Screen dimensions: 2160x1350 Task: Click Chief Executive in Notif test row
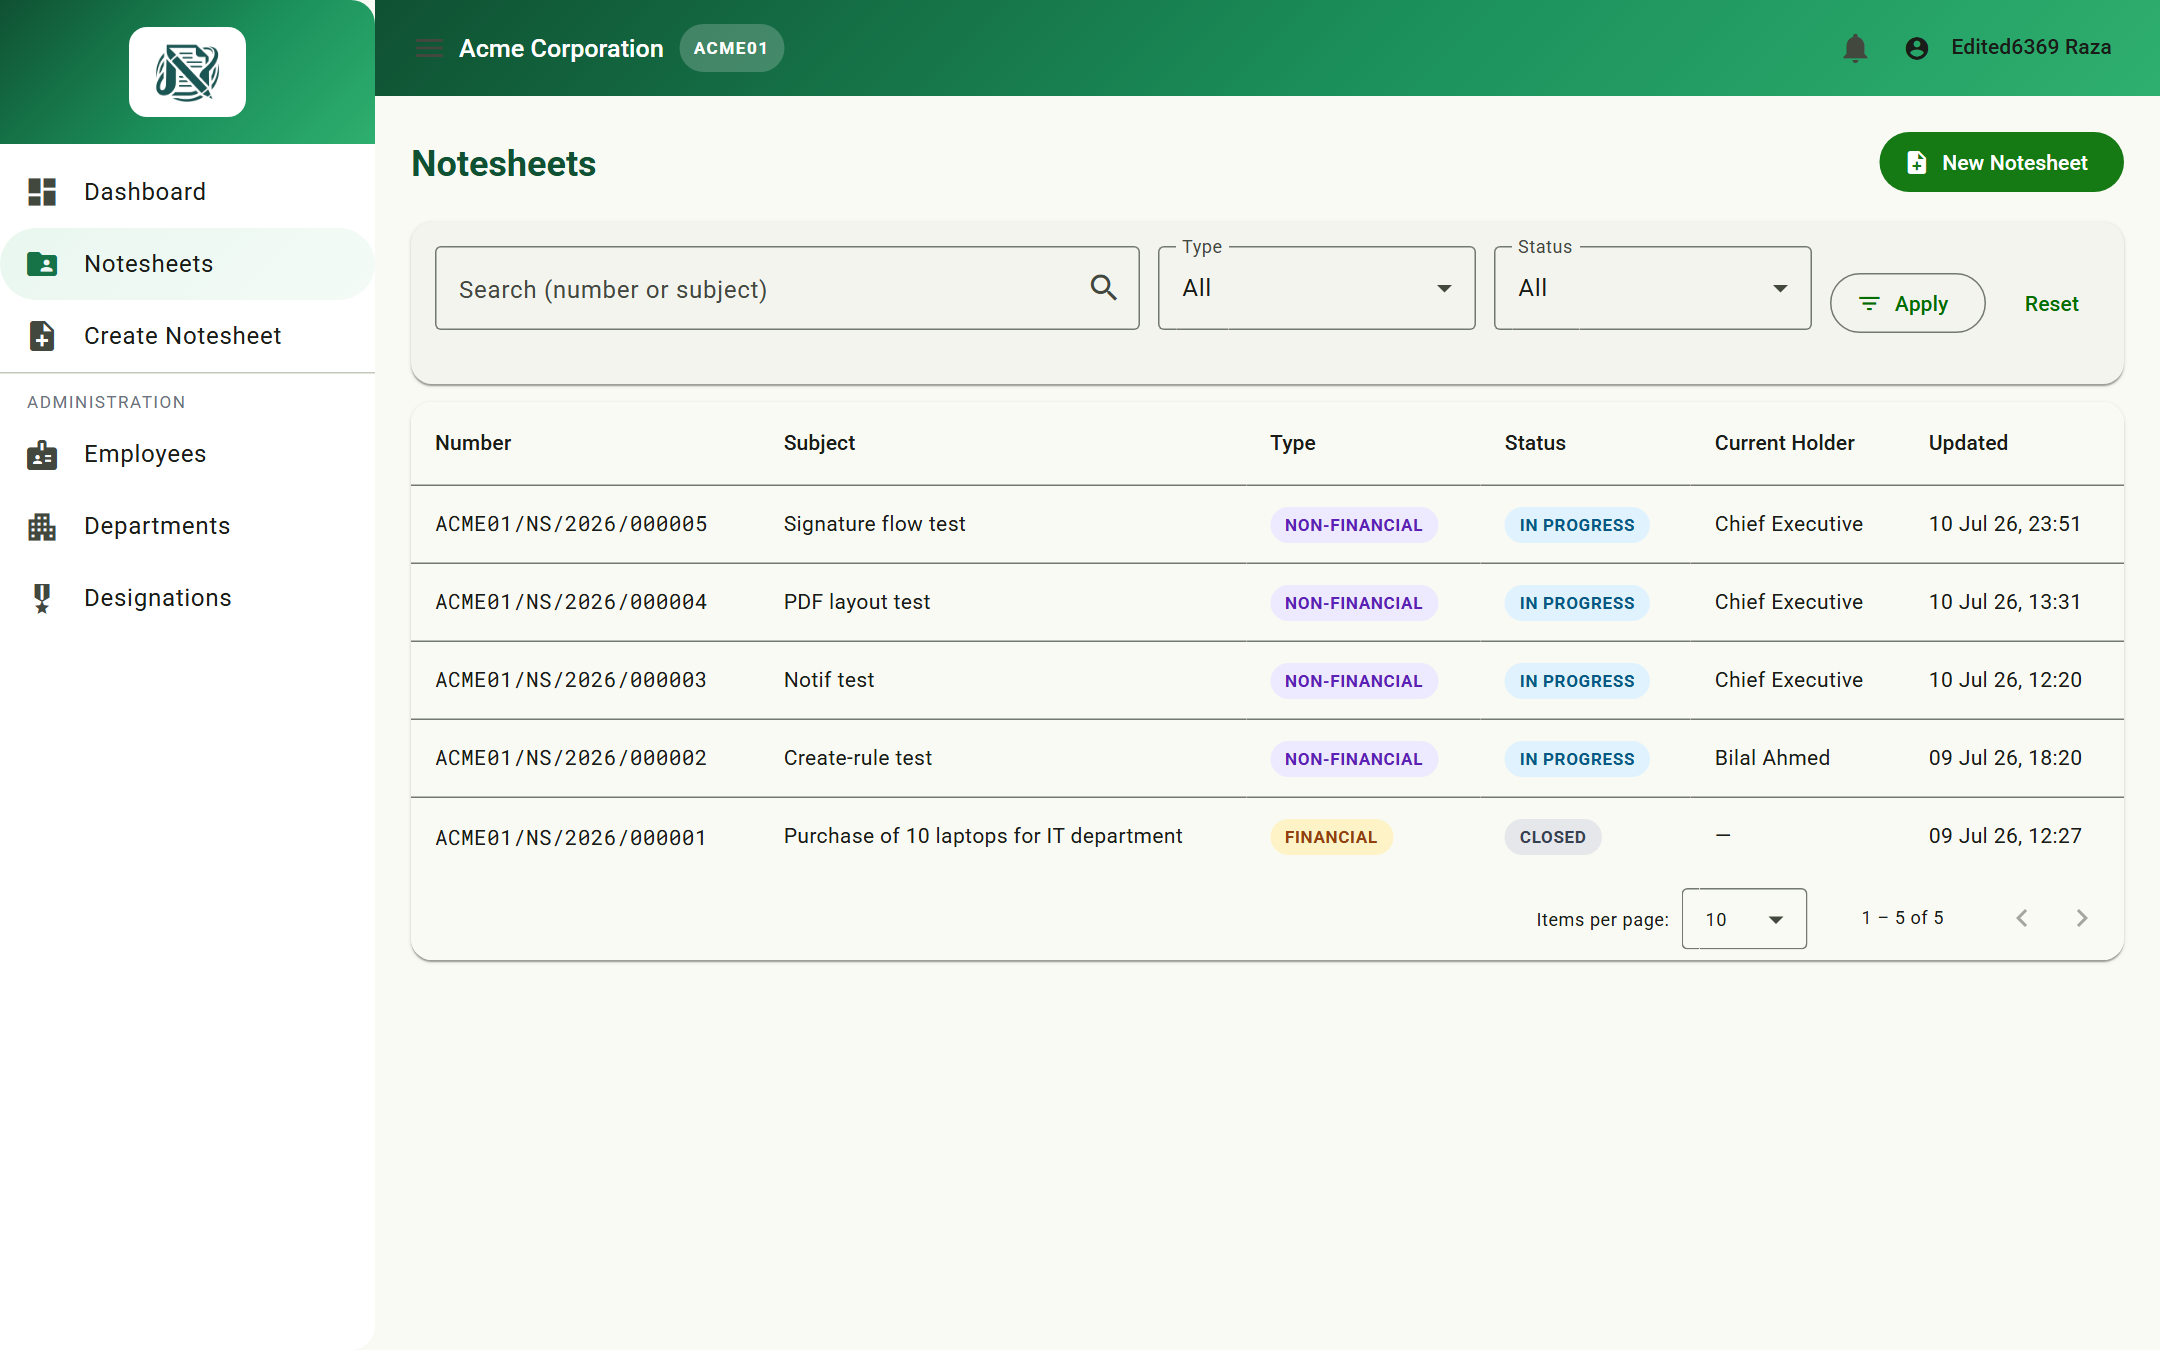pyautogui.click(x=1788, y=680)
